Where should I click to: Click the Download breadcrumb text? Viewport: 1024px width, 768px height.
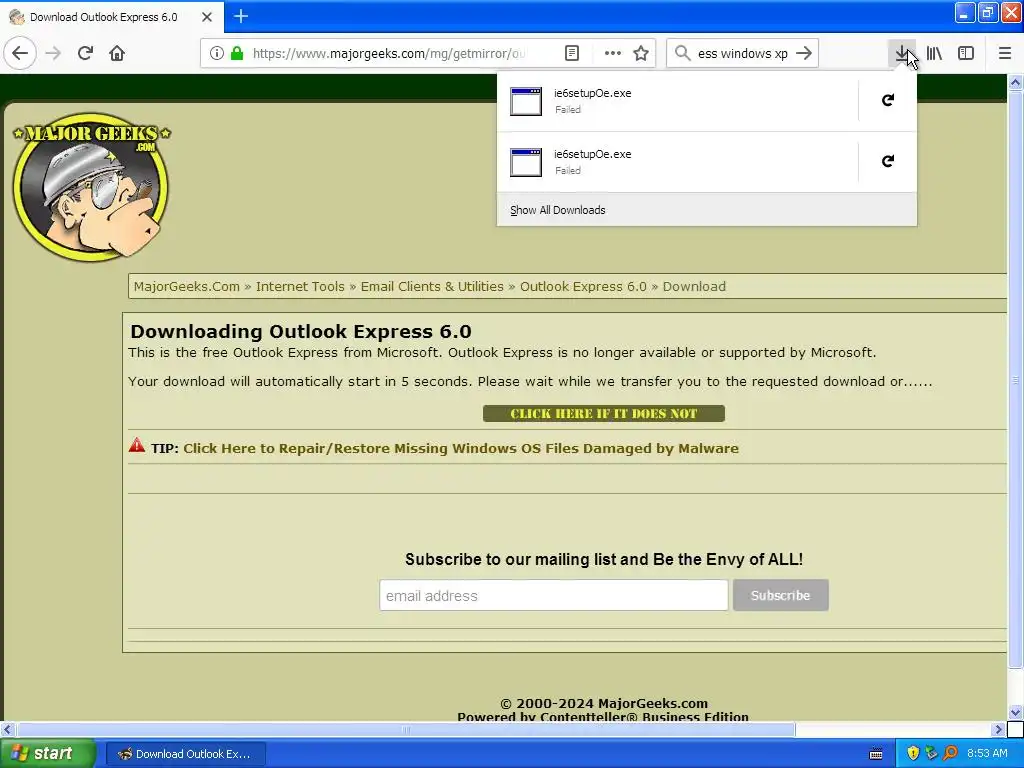point(694,287)
